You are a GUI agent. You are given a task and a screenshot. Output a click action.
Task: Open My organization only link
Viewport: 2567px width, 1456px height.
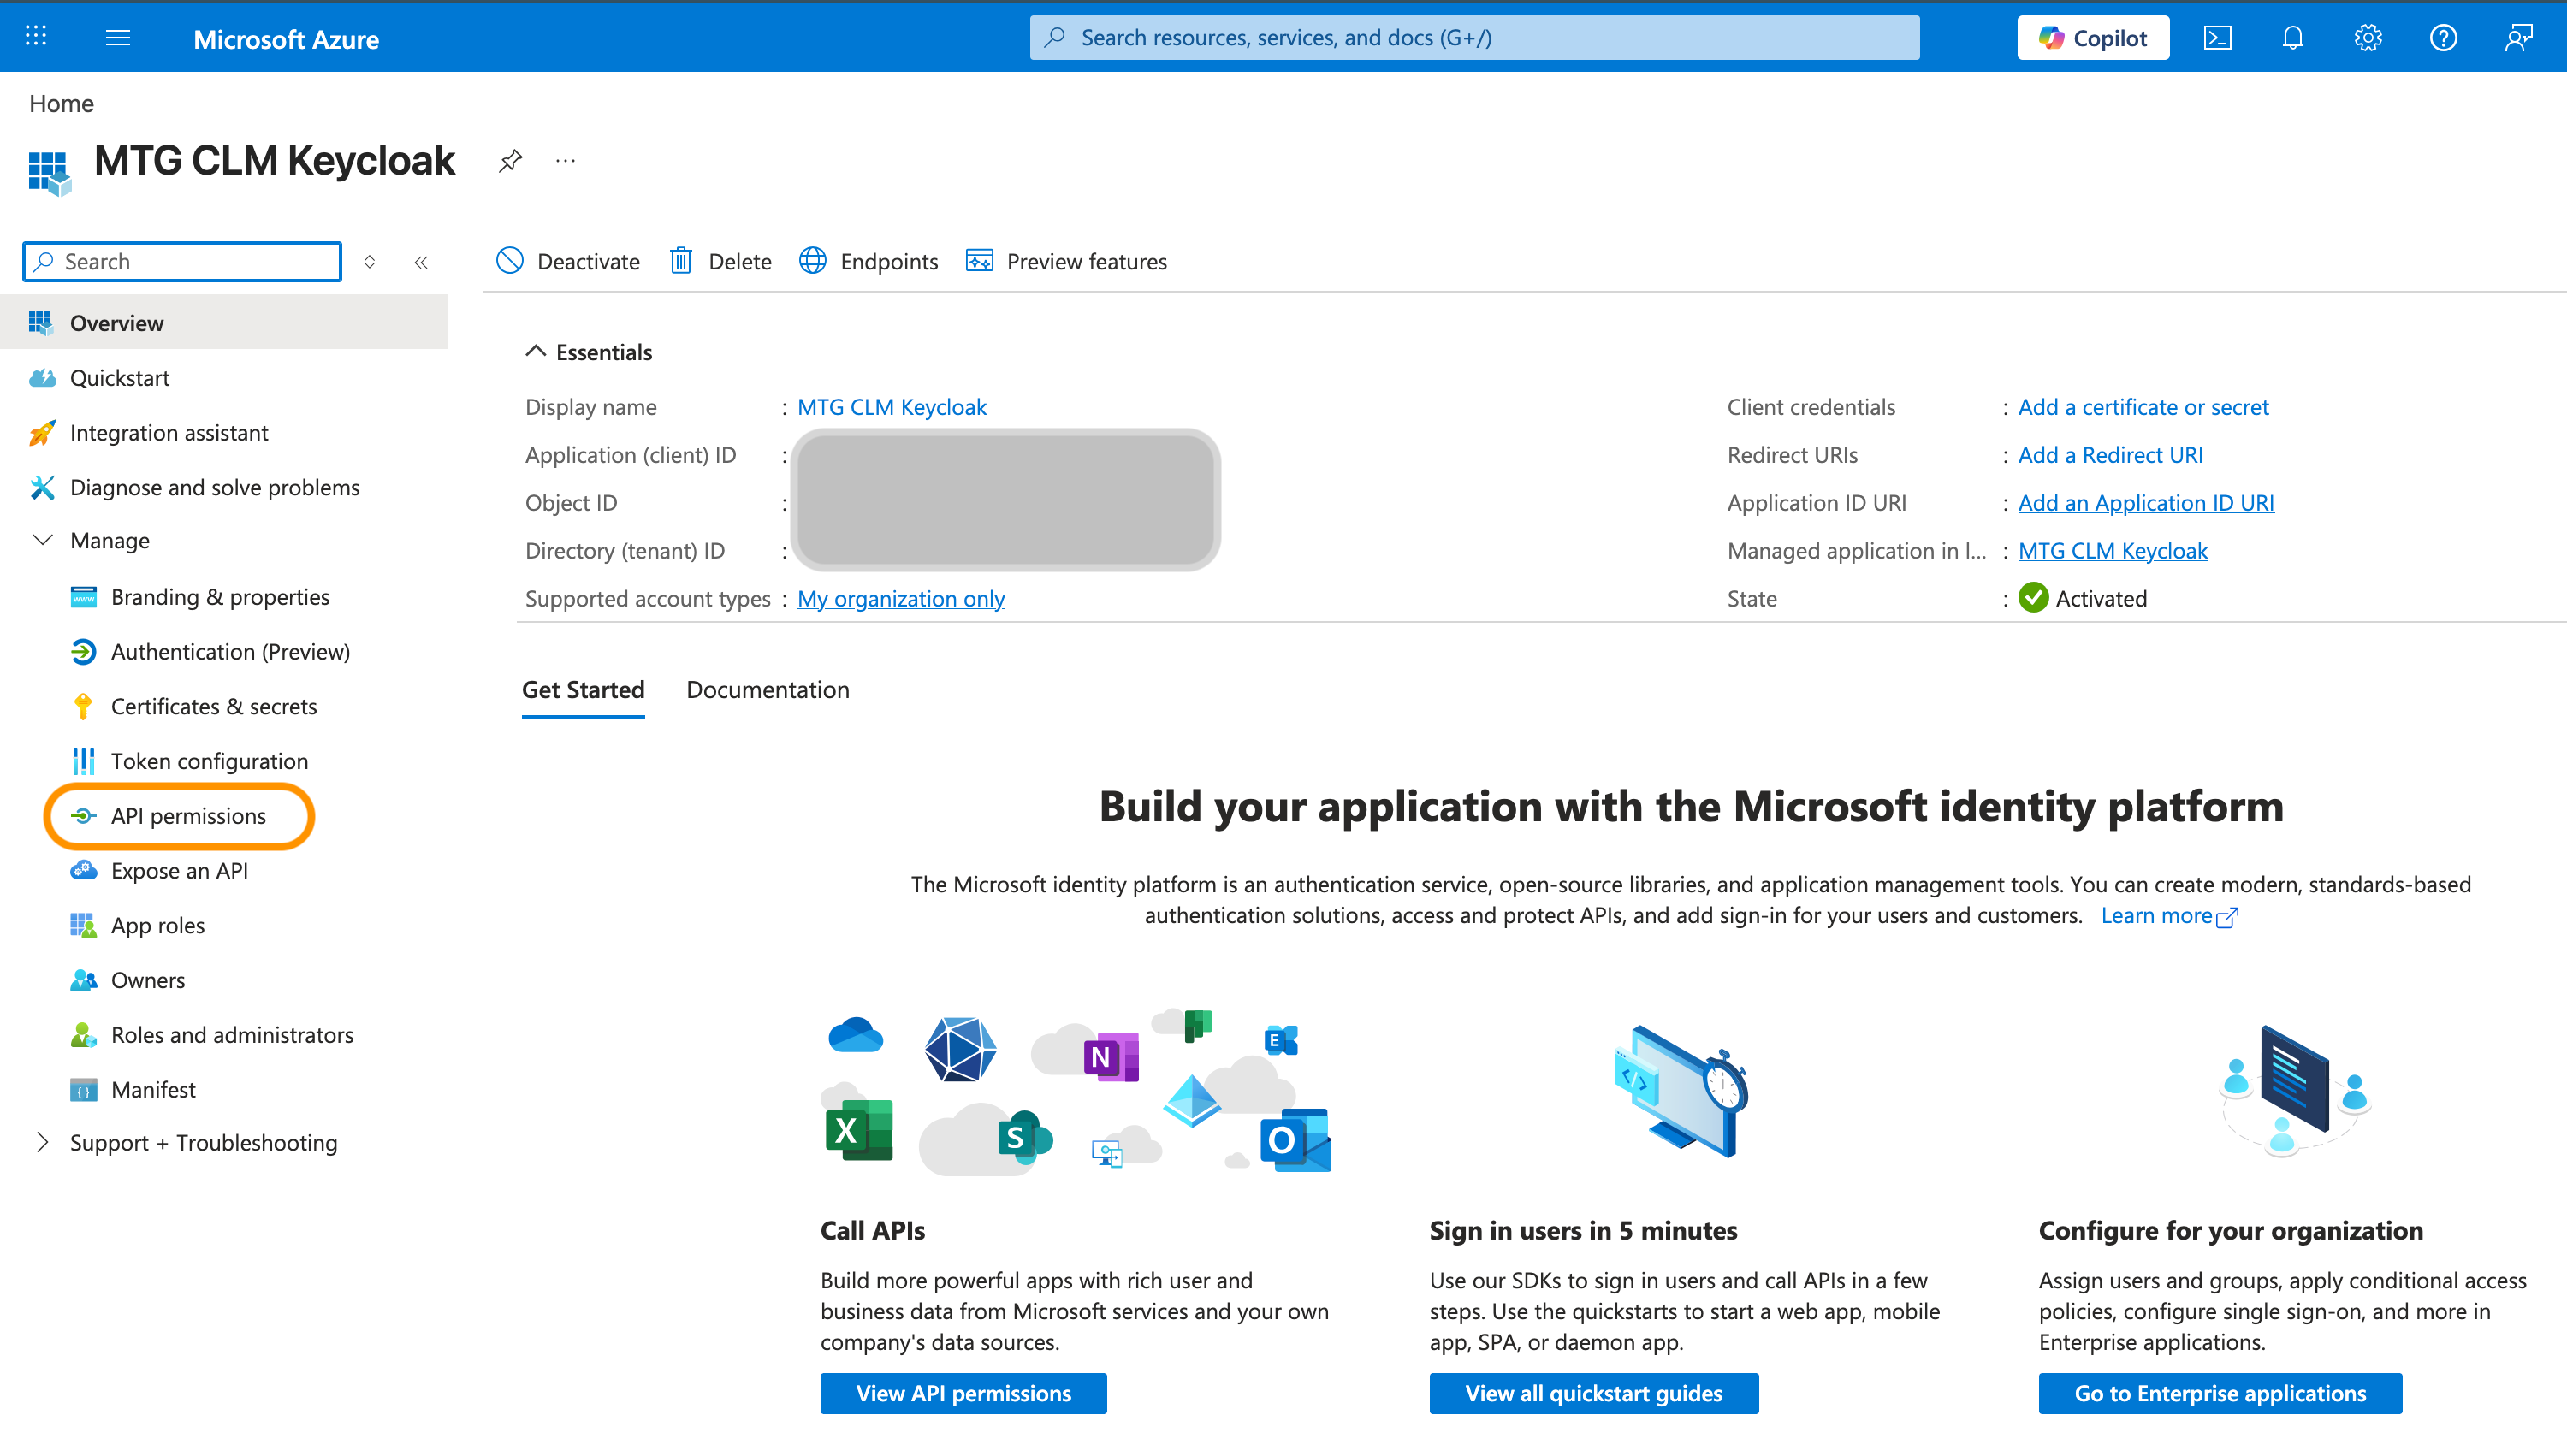click(x=901, y=599)
